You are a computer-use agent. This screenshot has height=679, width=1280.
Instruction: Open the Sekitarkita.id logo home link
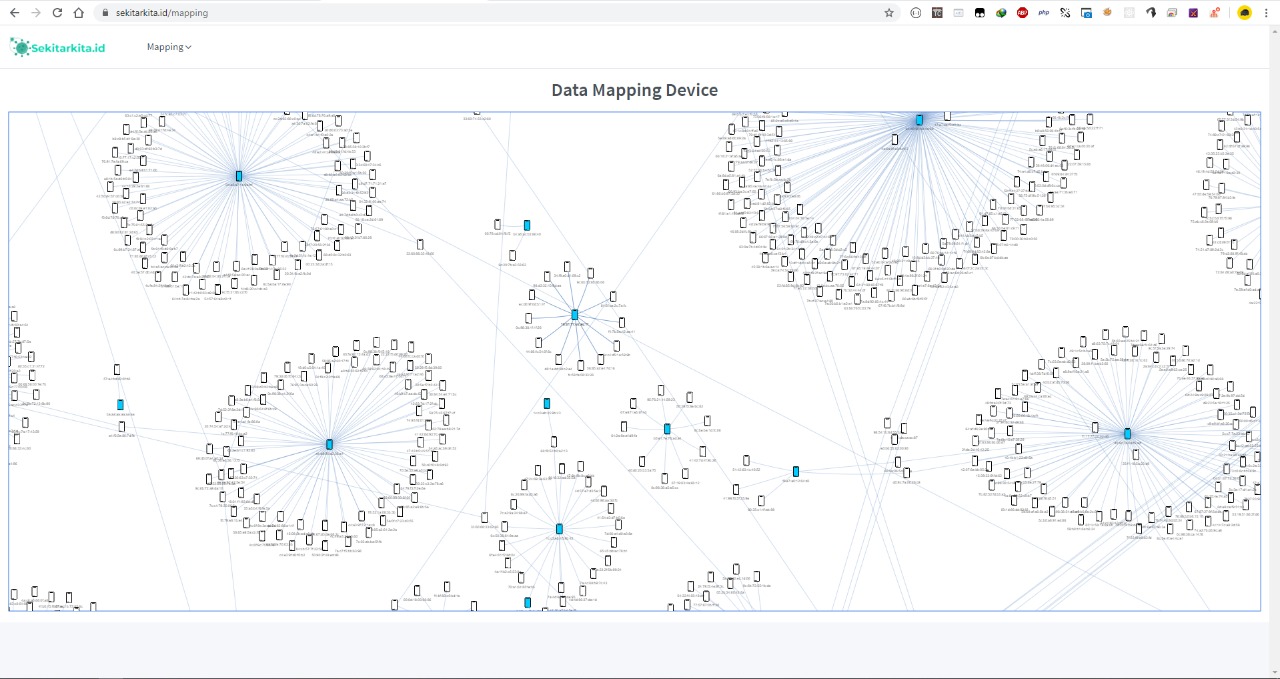coord(57,47)
